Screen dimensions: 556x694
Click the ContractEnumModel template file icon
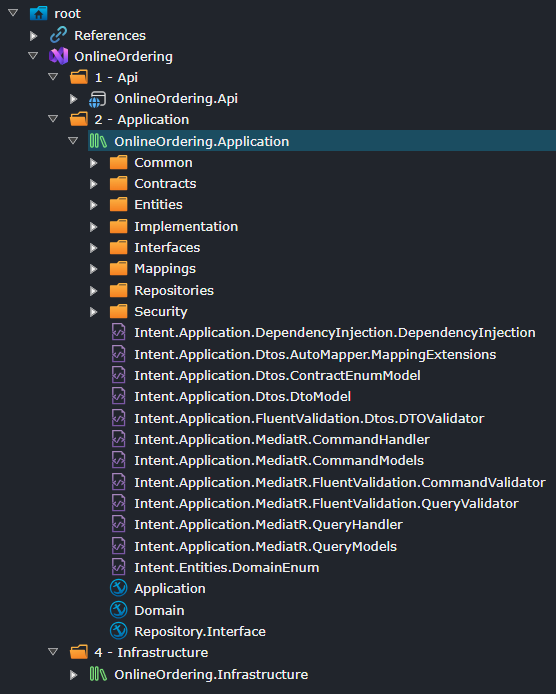[118, 375]
